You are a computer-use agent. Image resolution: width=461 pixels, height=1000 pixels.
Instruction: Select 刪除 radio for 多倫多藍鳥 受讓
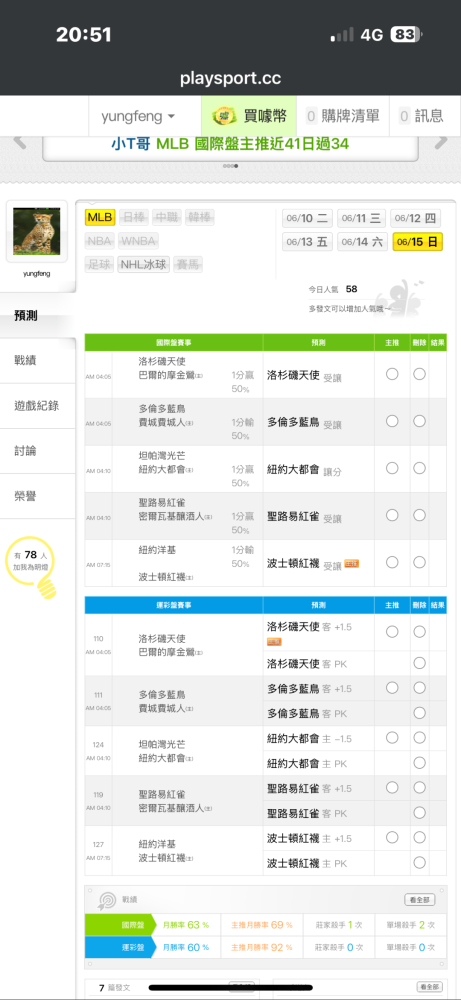point(419,422)
